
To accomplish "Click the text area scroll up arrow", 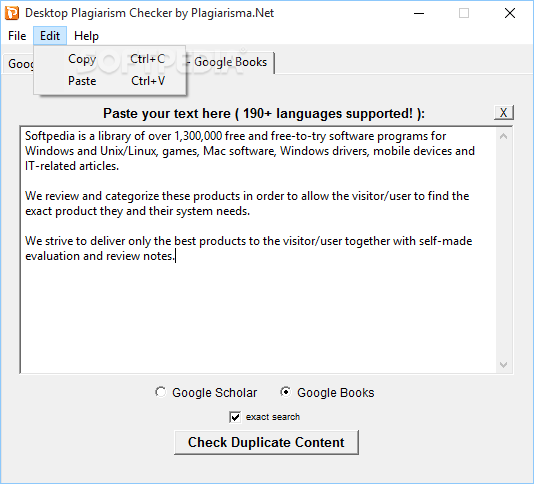I will 504,137.
